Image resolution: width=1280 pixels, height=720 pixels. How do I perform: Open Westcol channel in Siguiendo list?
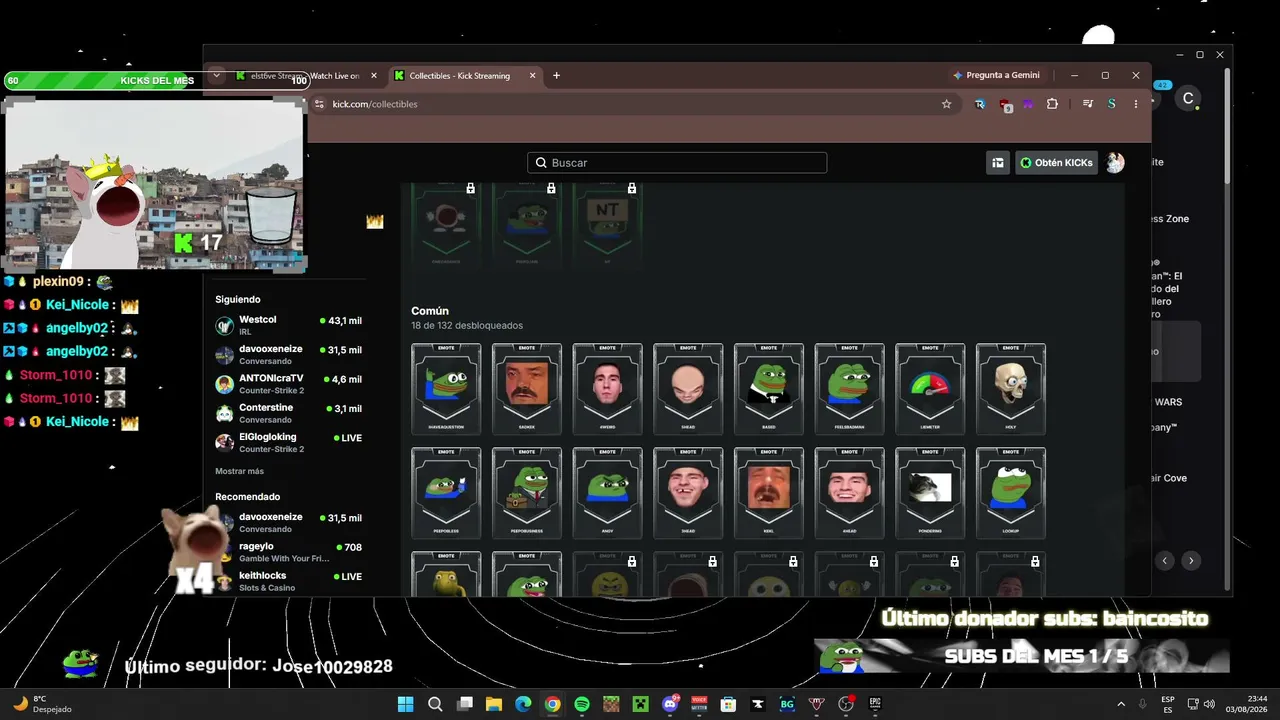(289, 325)
